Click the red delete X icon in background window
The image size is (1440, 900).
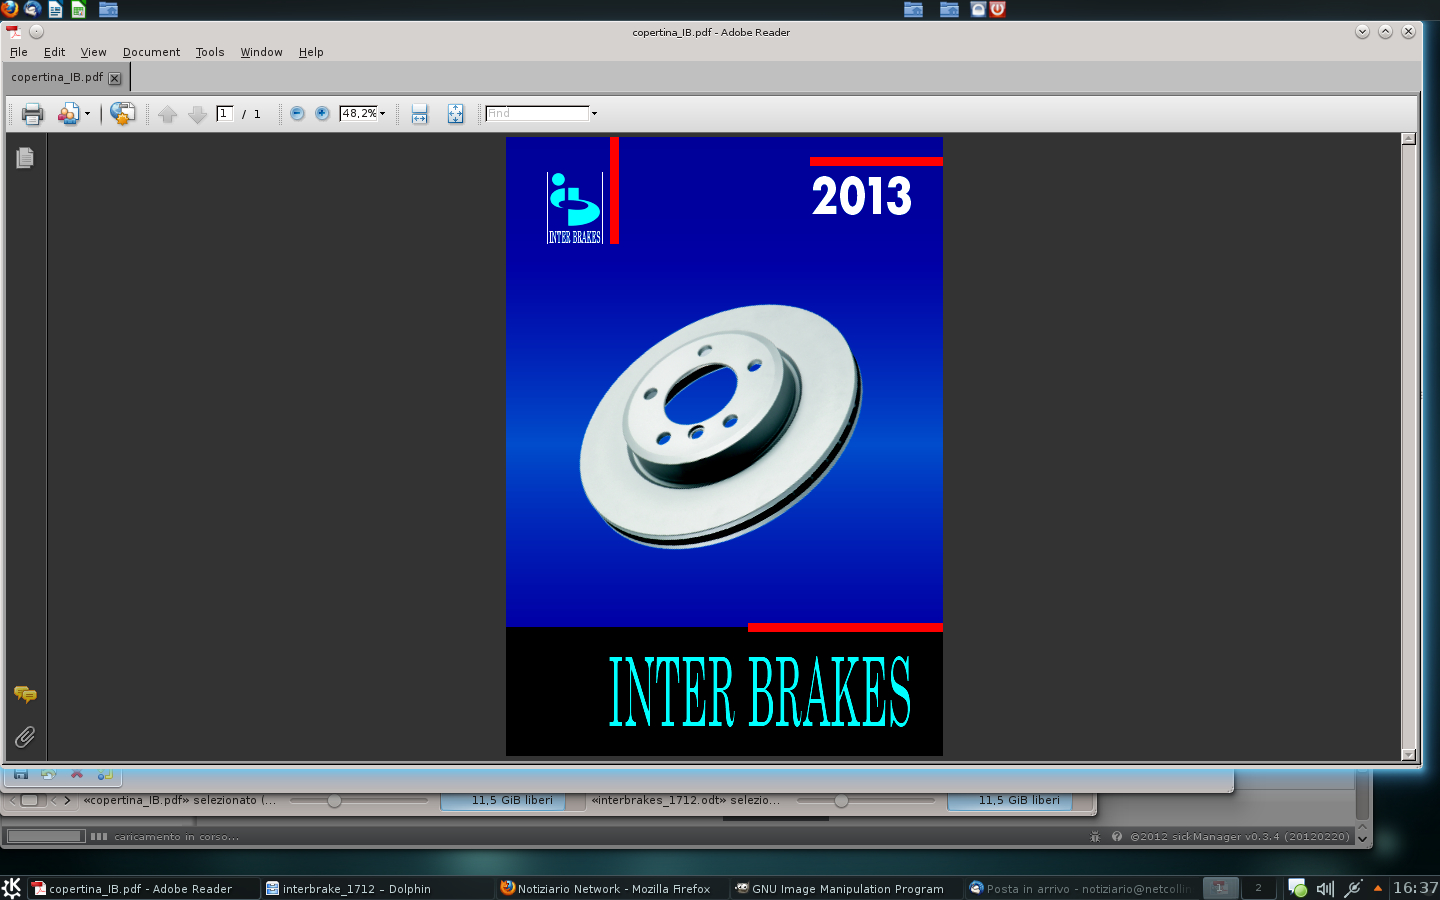[76, 774]
